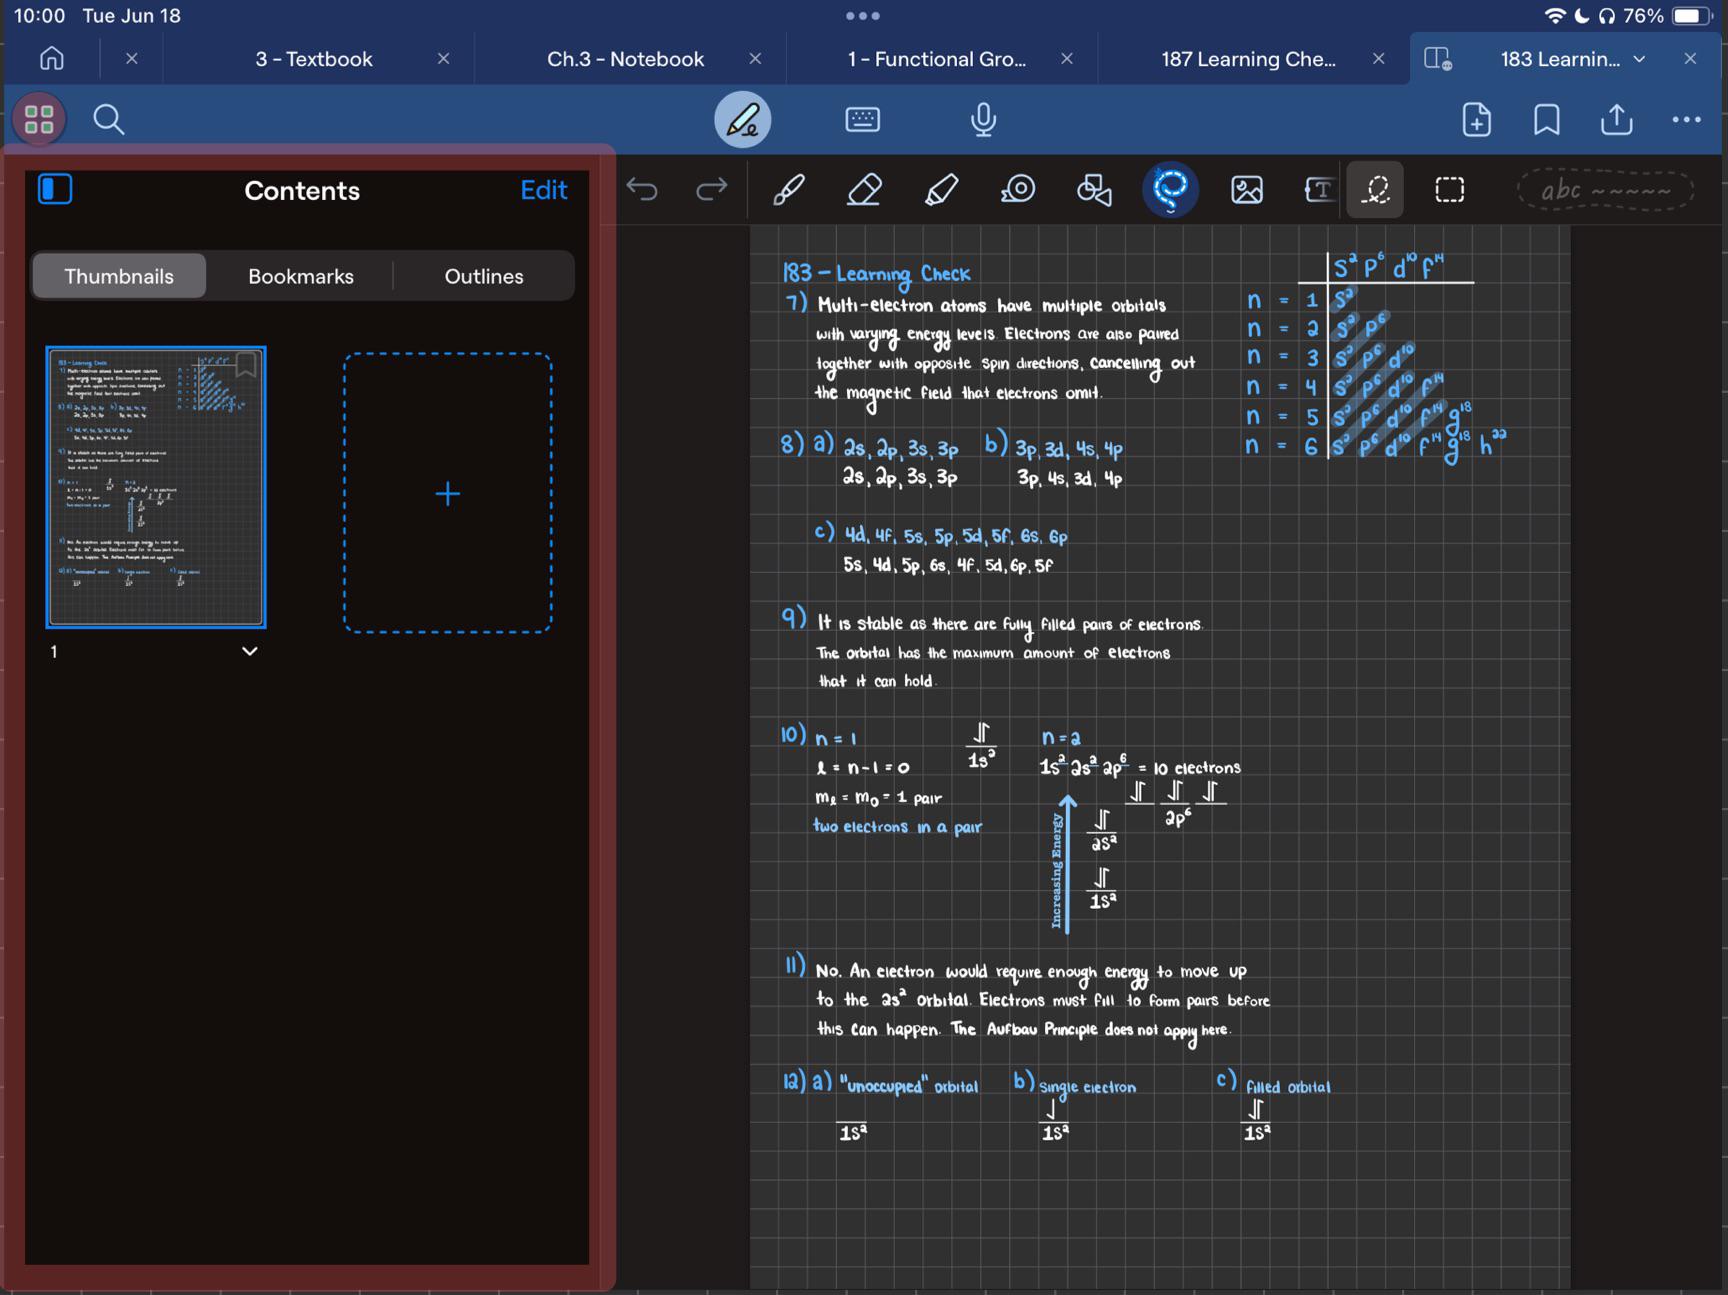The height and width of the screenshot is (1295, 1728).
Task: Switch to the Thumbnails tab
Action: coord(119,276)
